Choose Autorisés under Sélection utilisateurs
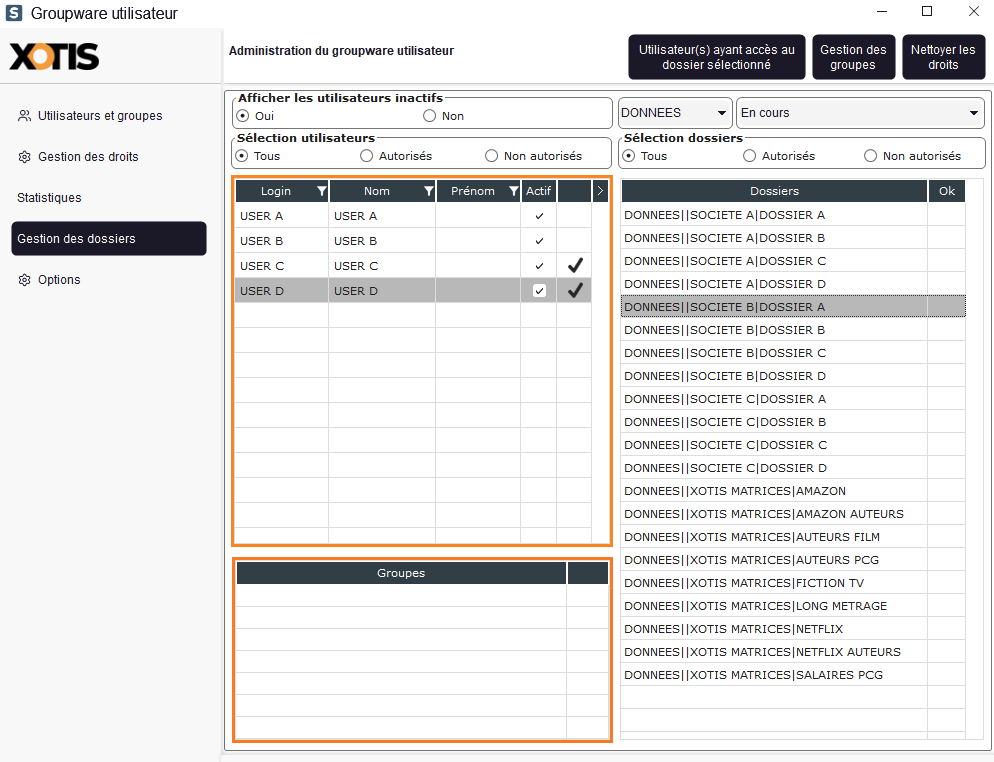The height and width of the screenshot is (762, 994). tap(367, 156)
